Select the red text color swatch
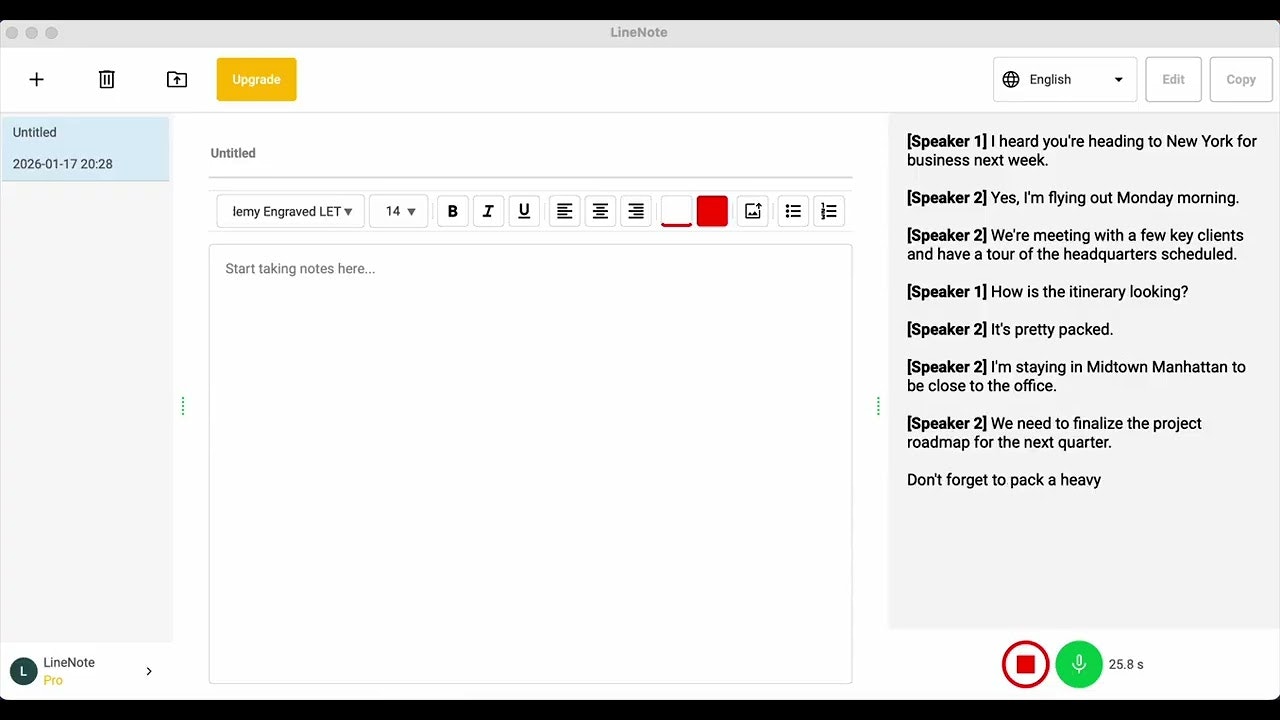1280x720 pixels. coord(712,211)
